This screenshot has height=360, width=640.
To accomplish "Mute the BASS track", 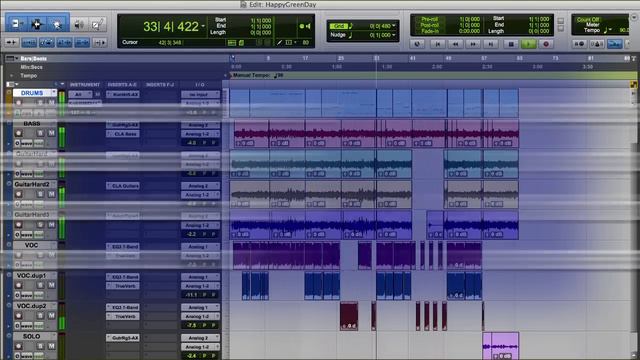I will pyautogui.click(x=51, y=133).
